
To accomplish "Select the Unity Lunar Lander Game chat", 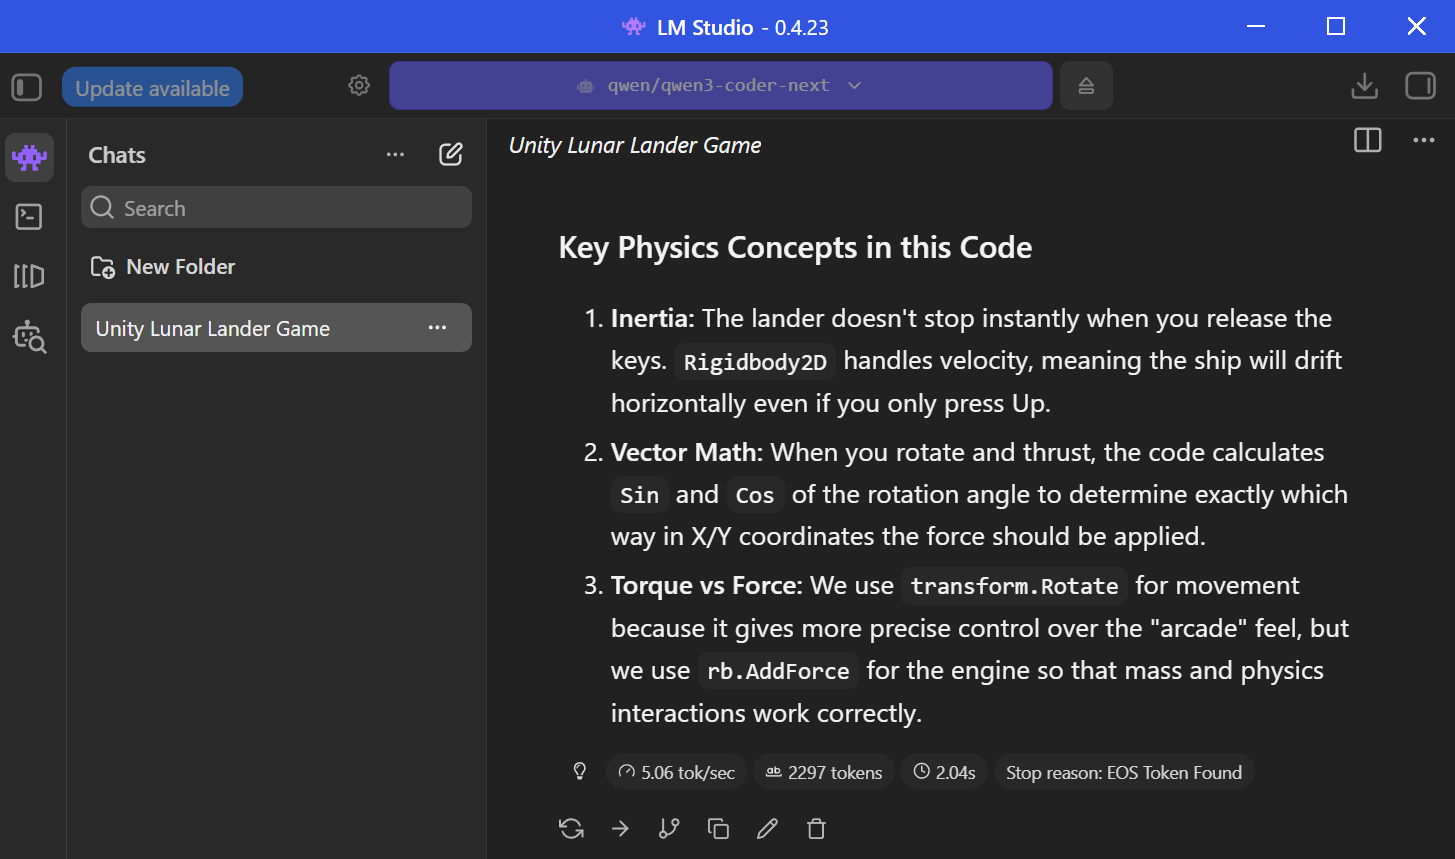I will point(276,328).
